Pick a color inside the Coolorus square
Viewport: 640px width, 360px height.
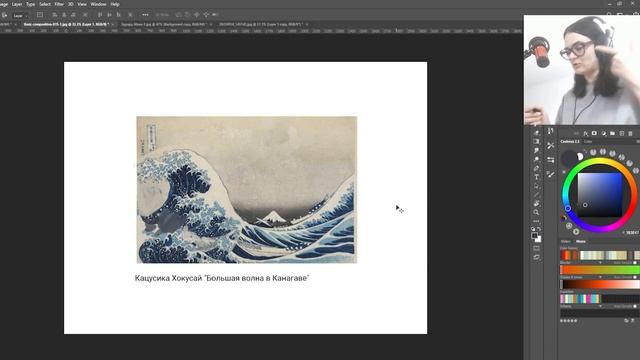(599, 194)
